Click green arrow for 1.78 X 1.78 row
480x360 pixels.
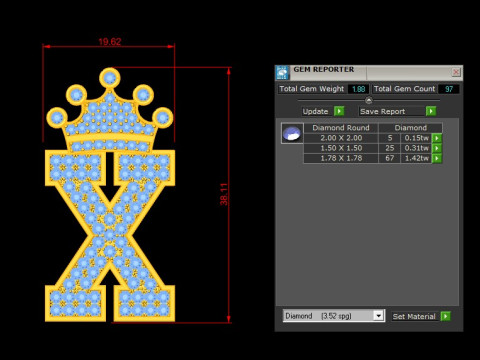pyautogui.click(x=437, y=158)
